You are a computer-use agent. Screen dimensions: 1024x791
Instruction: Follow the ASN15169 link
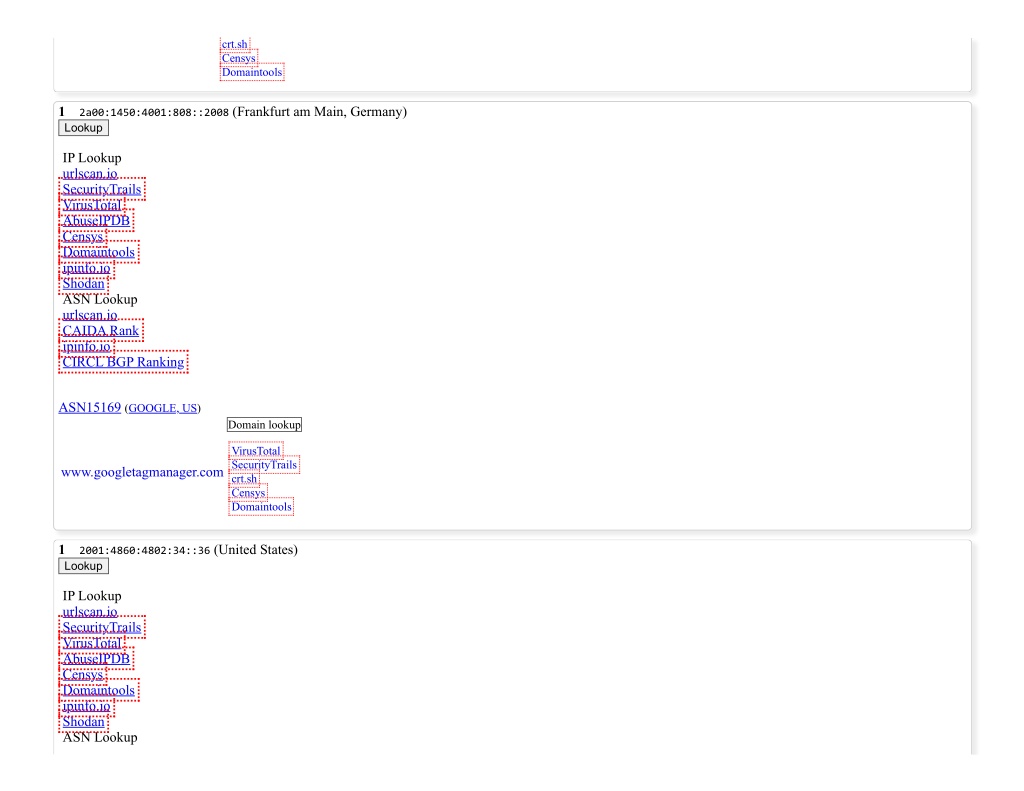click(x=90, y=408)
